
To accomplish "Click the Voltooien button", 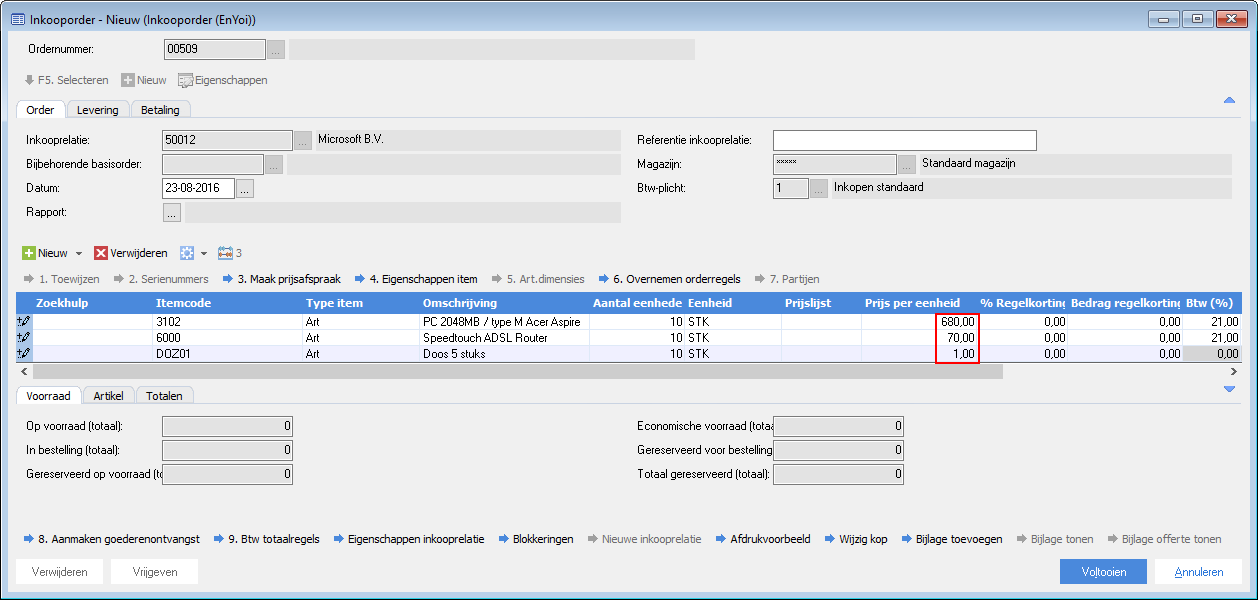I will pos(1104,572).
